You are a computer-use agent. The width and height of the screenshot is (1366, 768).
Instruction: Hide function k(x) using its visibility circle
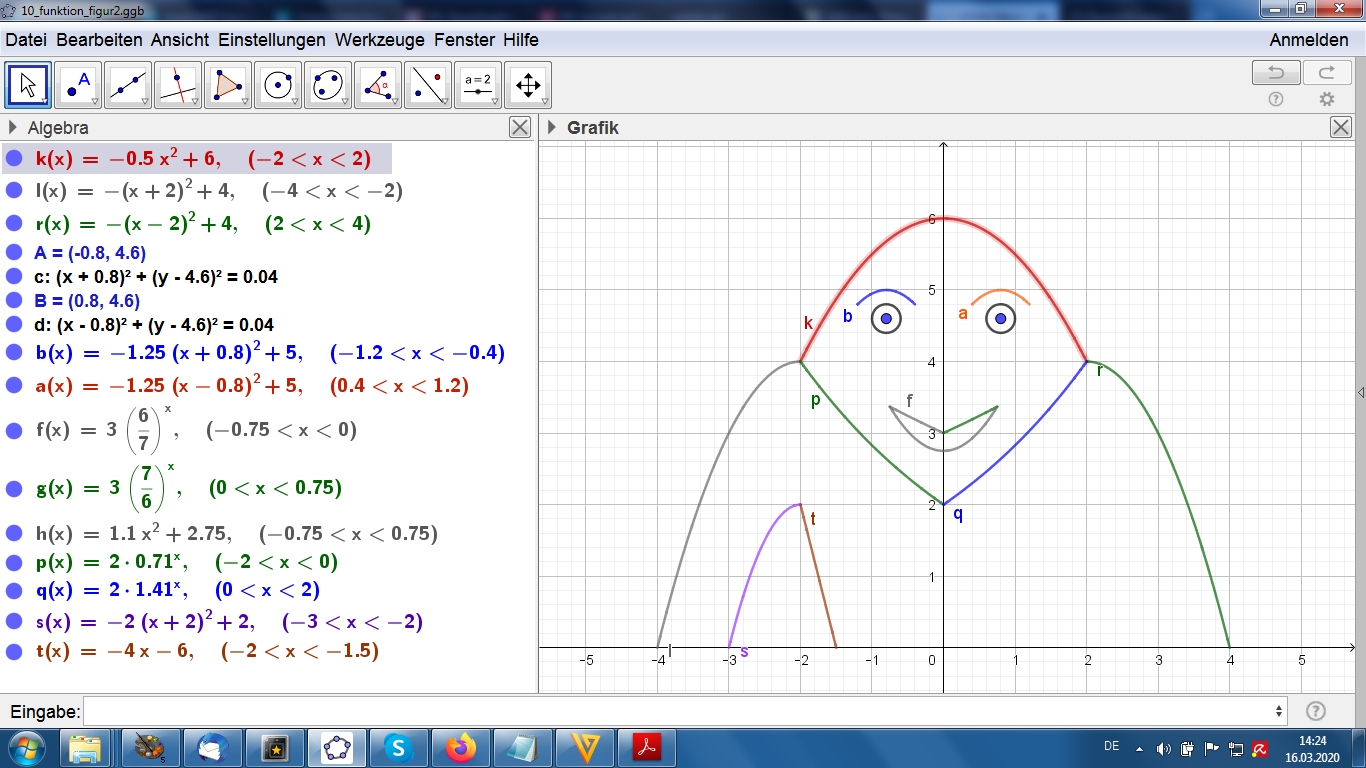click(14, 158)
